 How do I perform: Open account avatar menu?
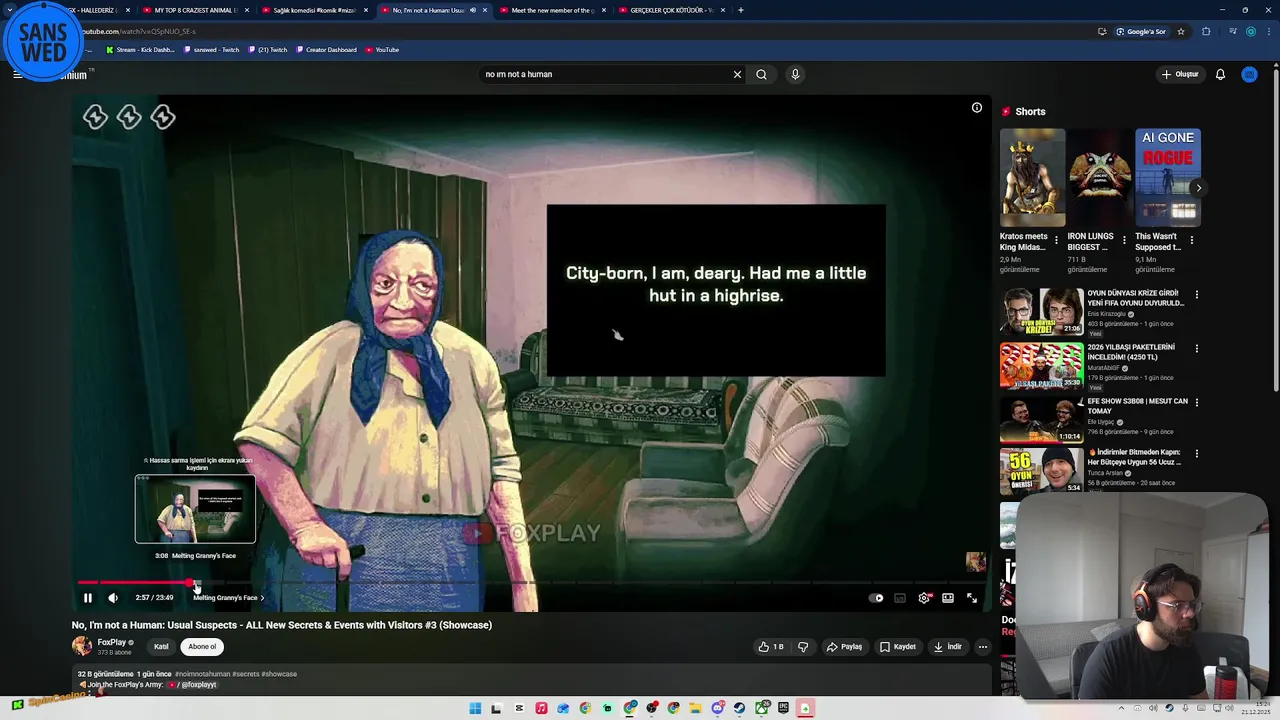[x=1249, y=74]
